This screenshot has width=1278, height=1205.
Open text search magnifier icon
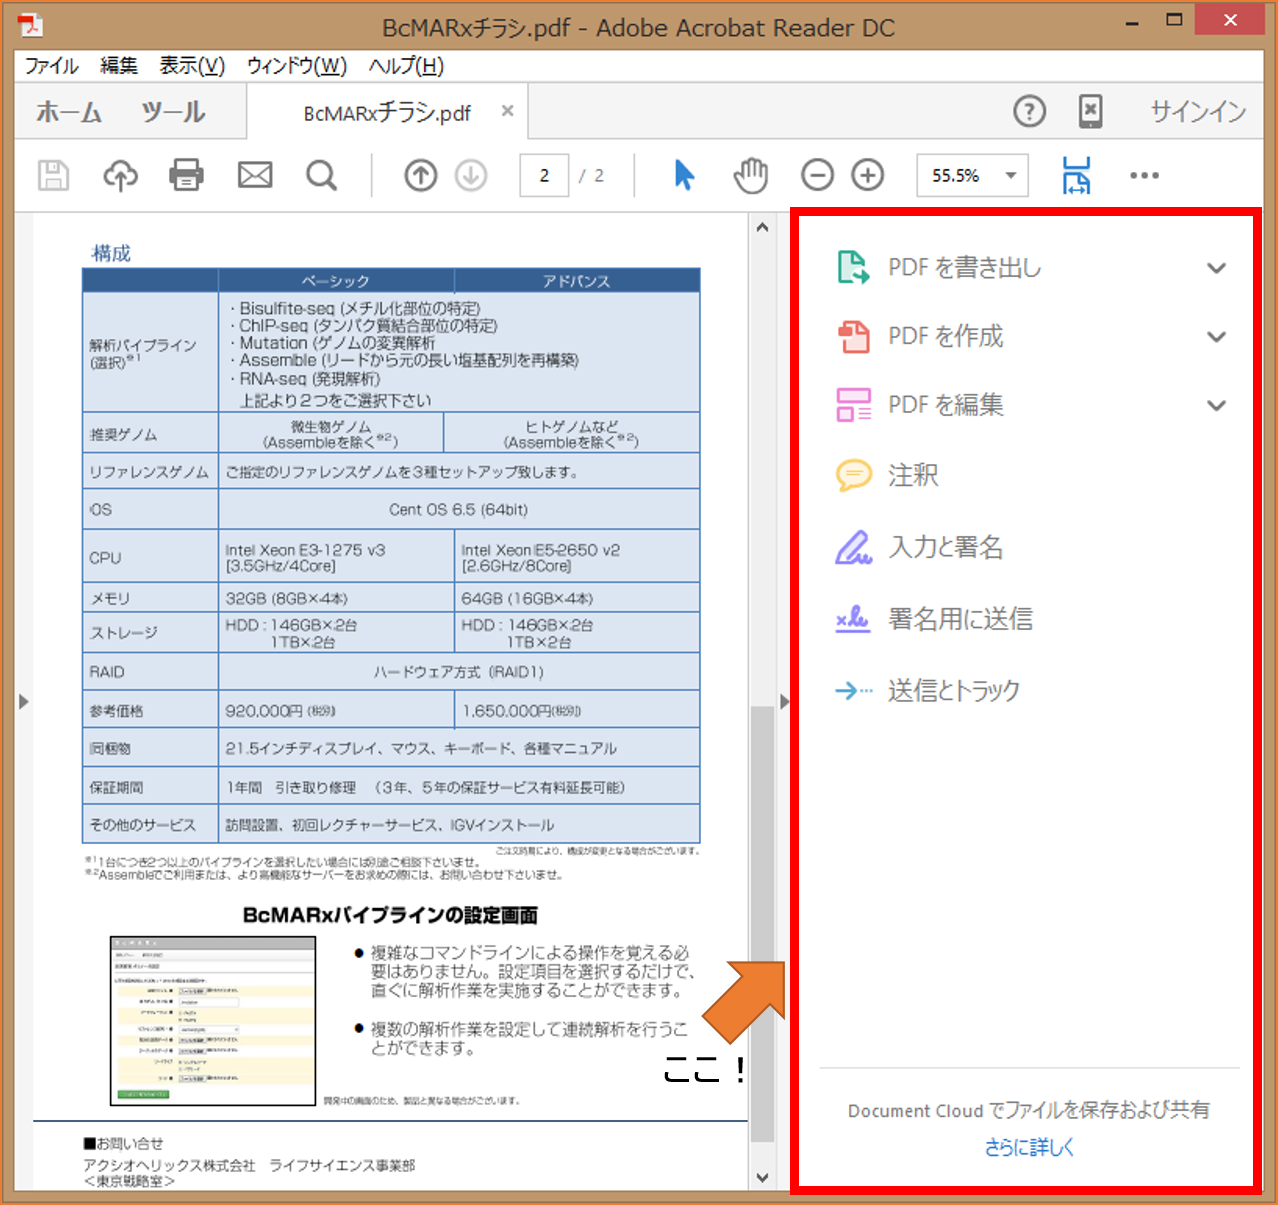(x=321, y=176)
